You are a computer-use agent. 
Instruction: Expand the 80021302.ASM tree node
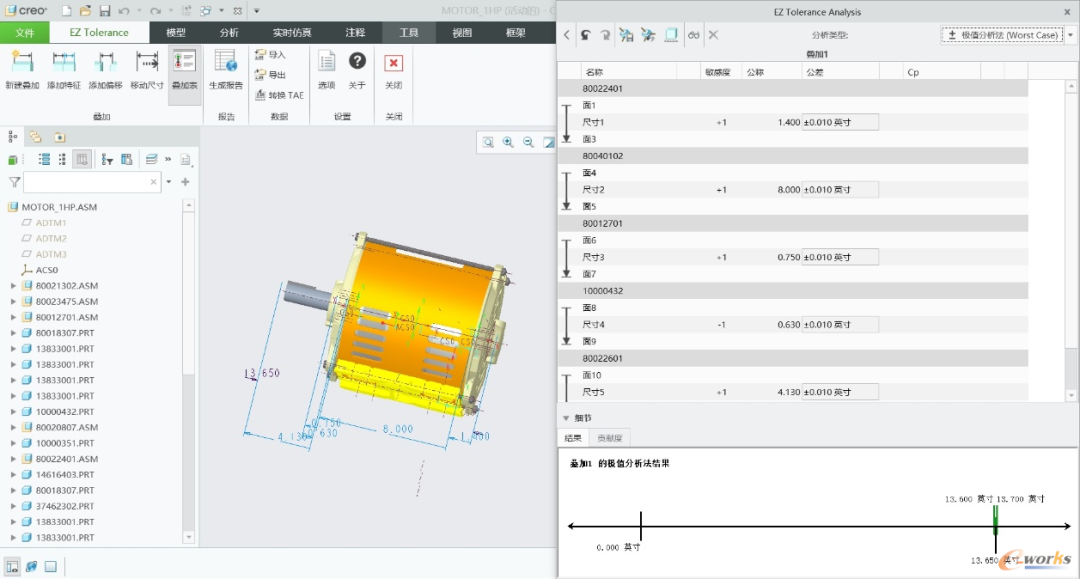[x=13, y=286]
